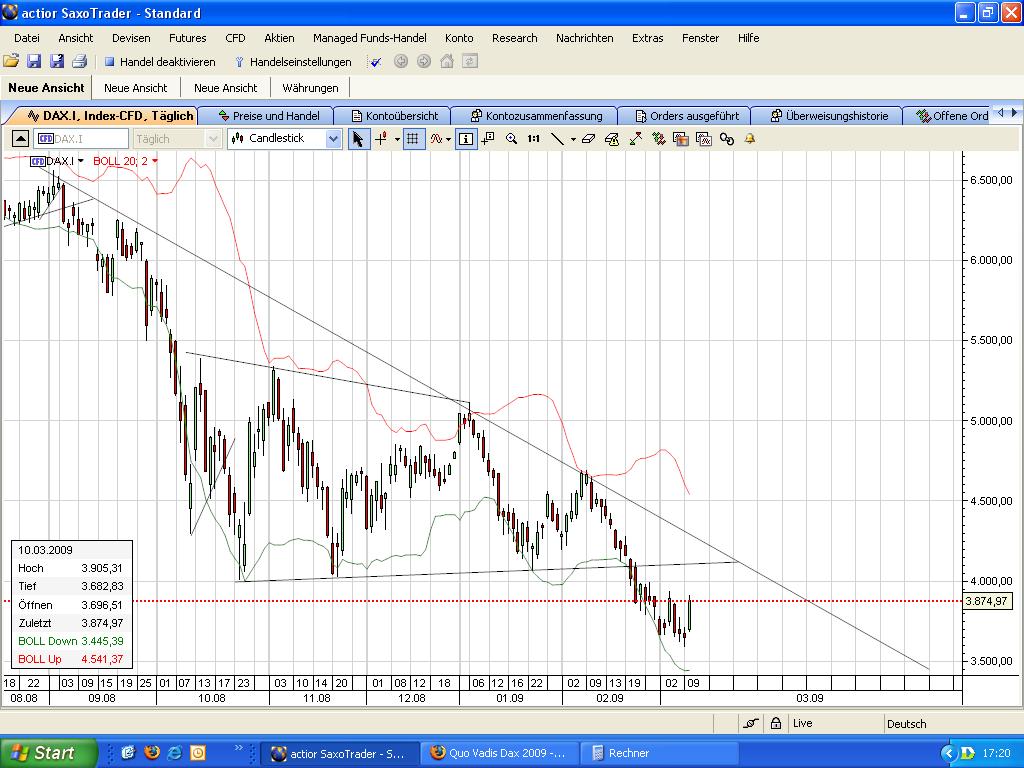The height and width of the screenshot is (768, 1024).
Task: Click the printer icon to print
Action: [x=78, y=61]
